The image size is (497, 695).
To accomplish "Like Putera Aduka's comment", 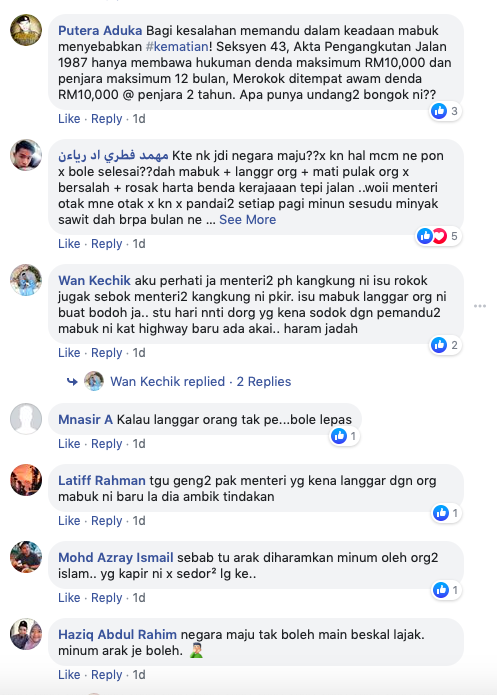I will coord(69,119).
